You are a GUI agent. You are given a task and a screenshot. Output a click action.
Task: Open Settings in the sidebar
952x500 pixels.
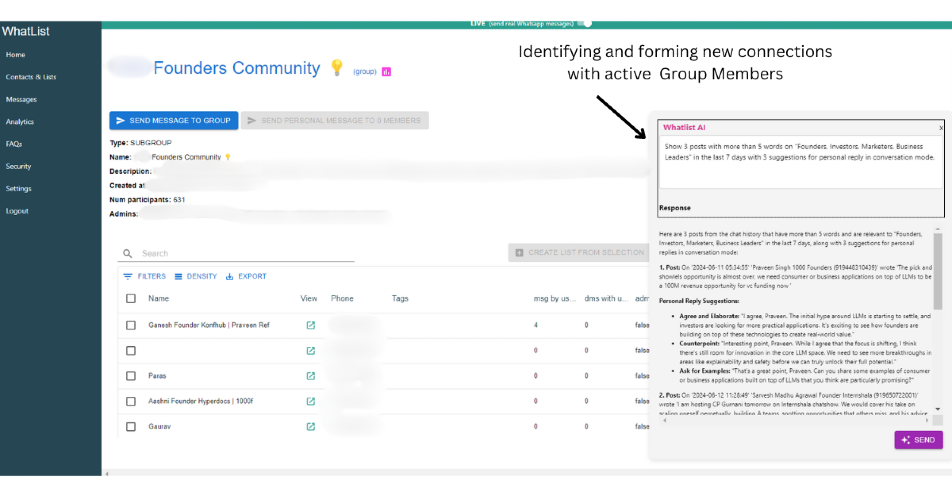(x=18, y=189)
